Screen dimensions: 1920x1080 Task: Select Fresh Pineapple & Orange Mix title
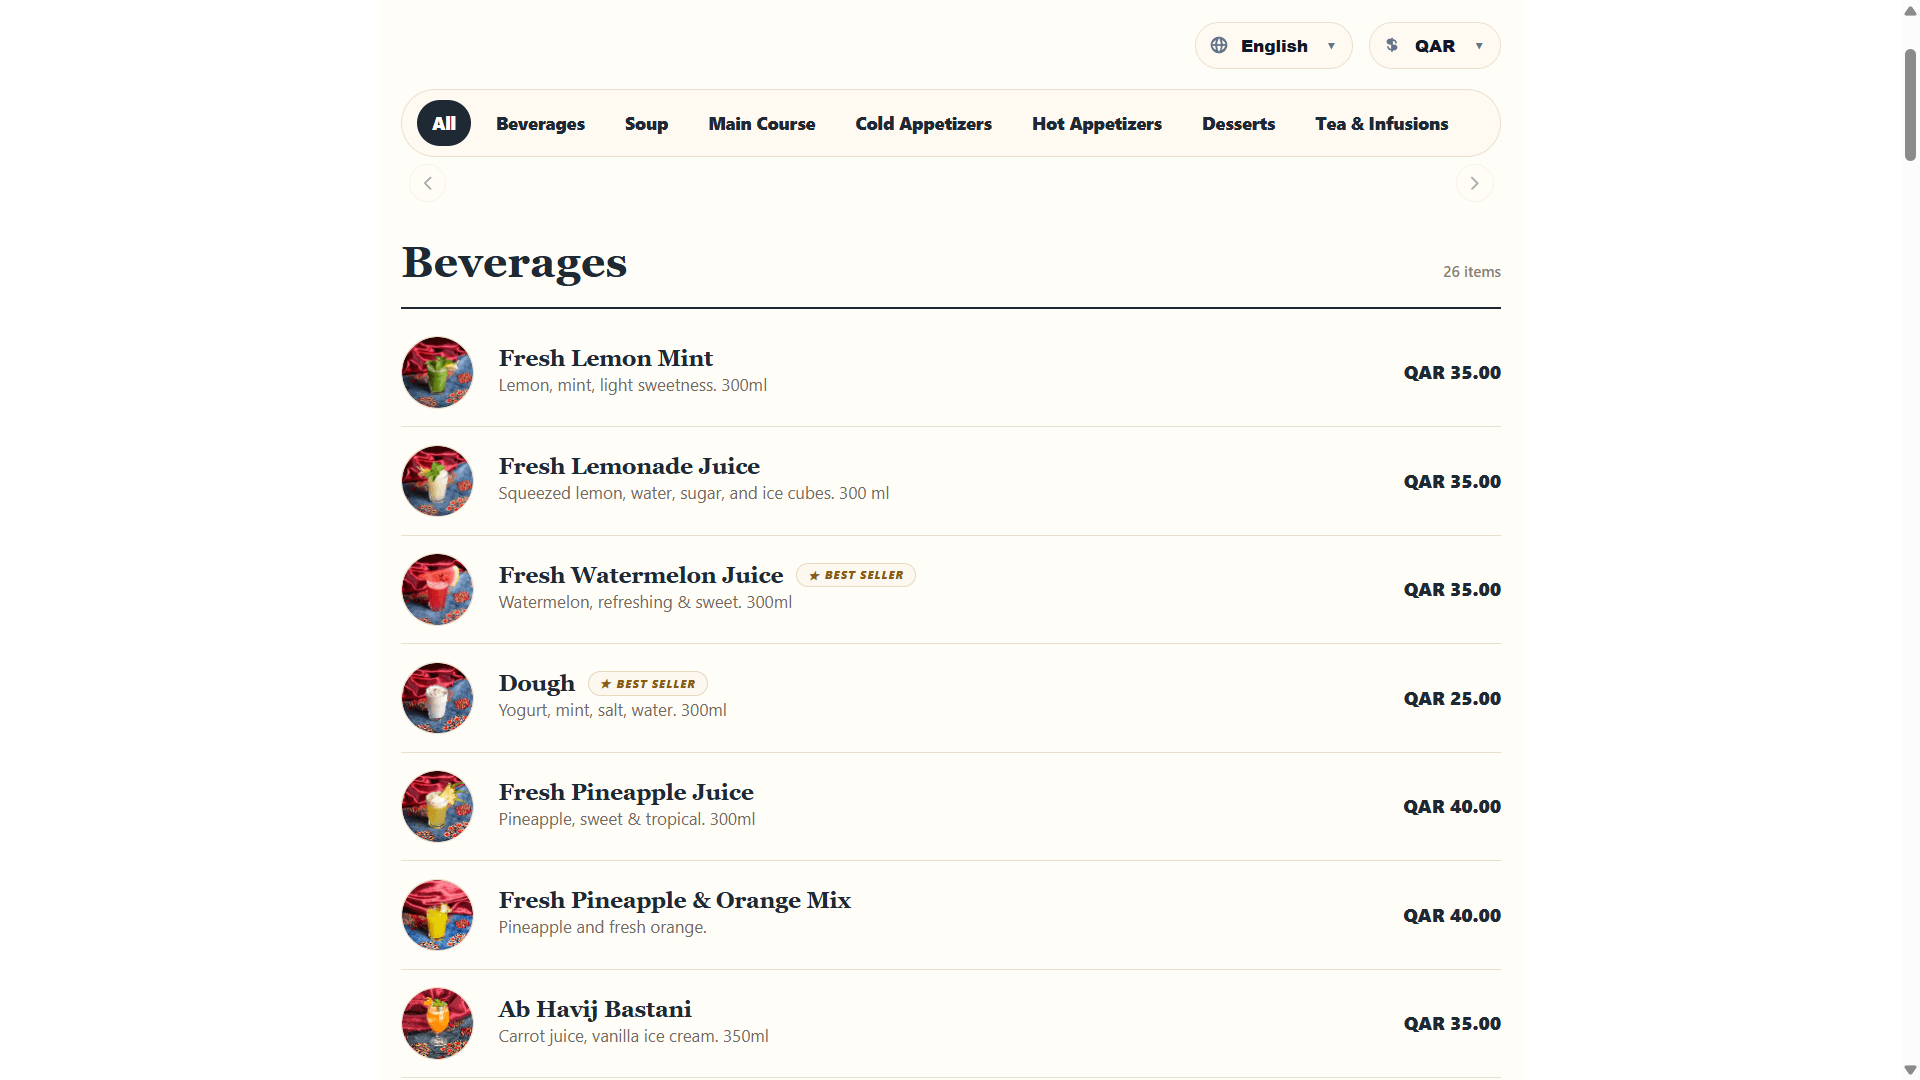675,900
